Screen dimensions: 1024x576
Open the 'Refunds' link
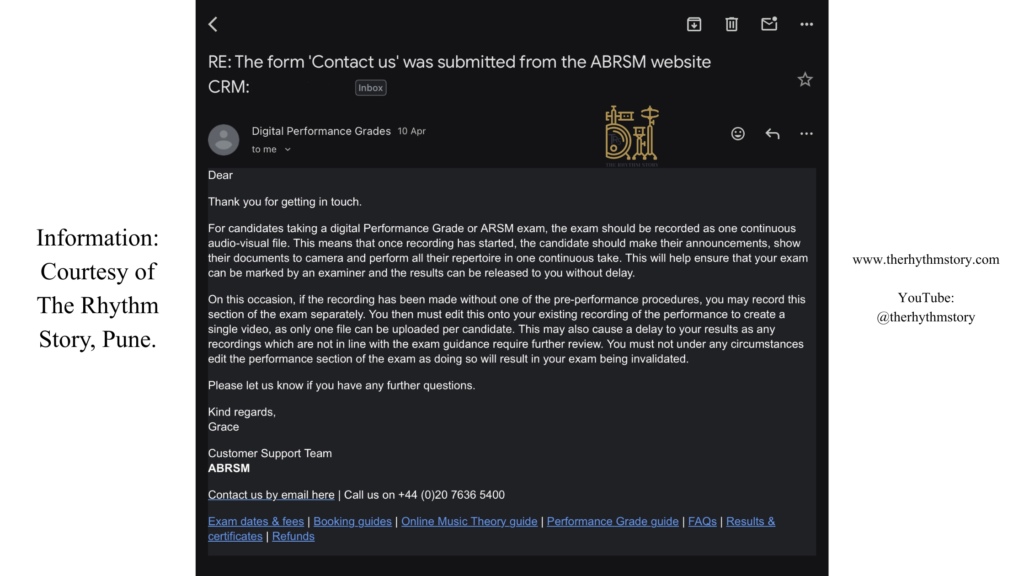tap(293, 535)
